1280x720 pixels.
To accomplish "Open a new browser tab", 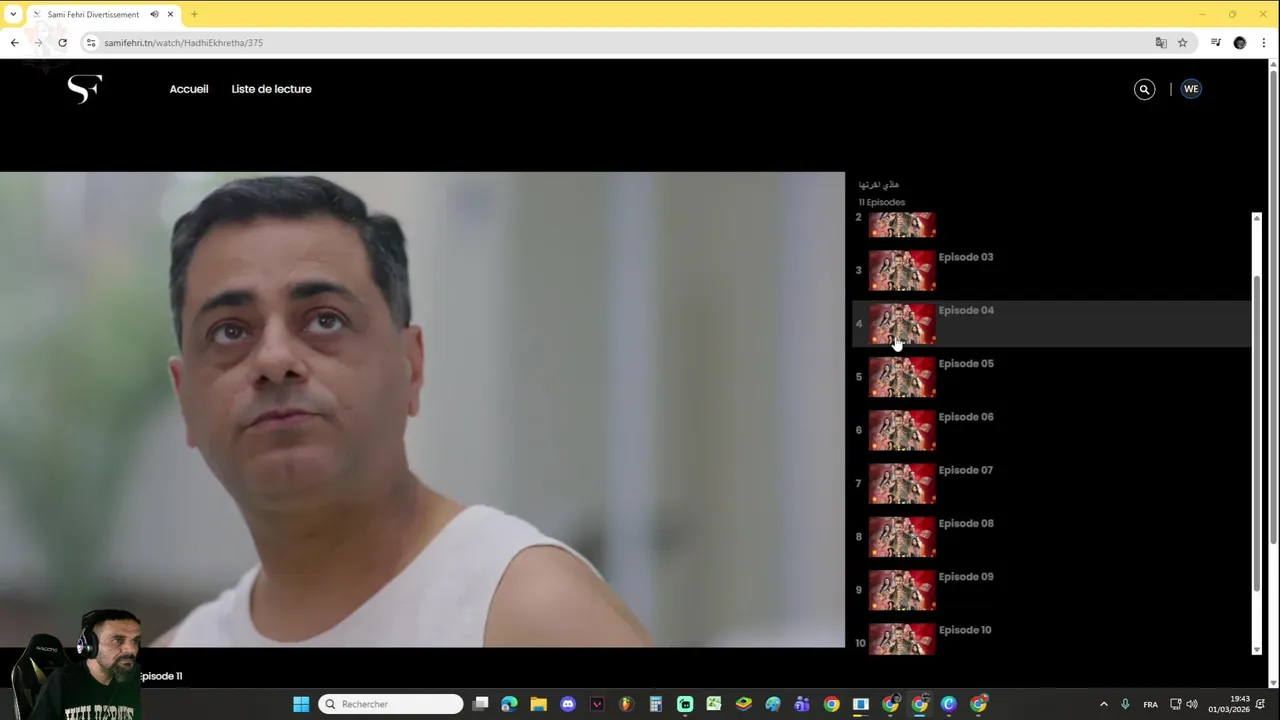I will (x=194, y=14).
